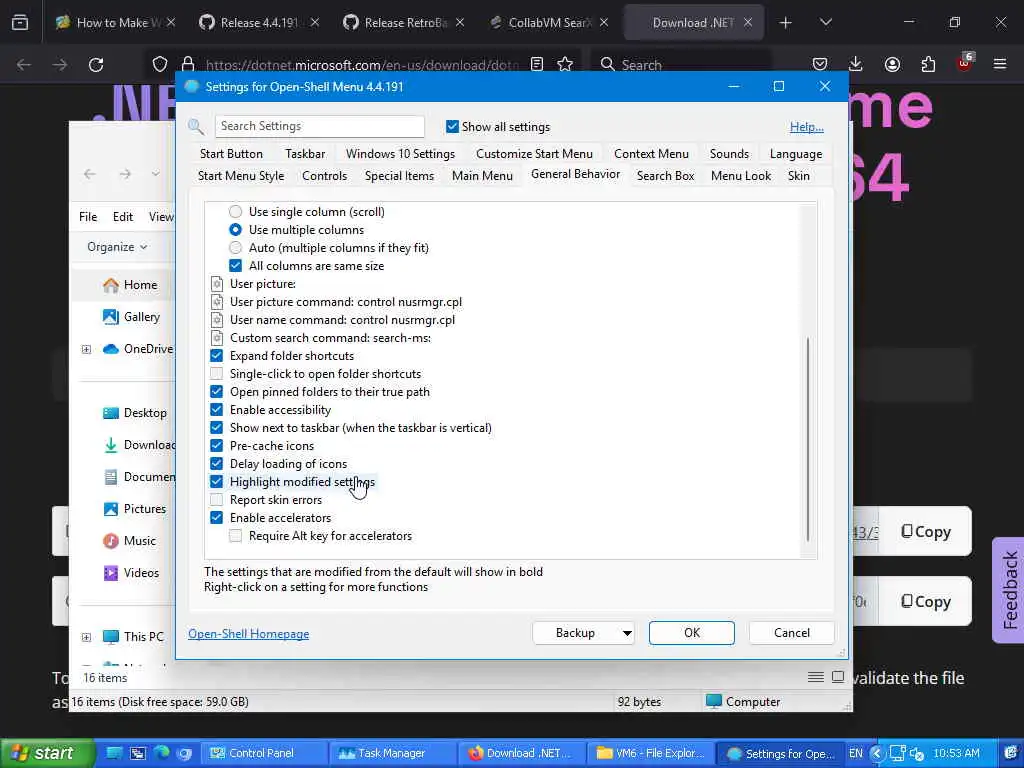Image resolution: width=1024 pixels, height=768 pixels.
Task: Expand This PC tree node in File Explorer
Action: 86,637
